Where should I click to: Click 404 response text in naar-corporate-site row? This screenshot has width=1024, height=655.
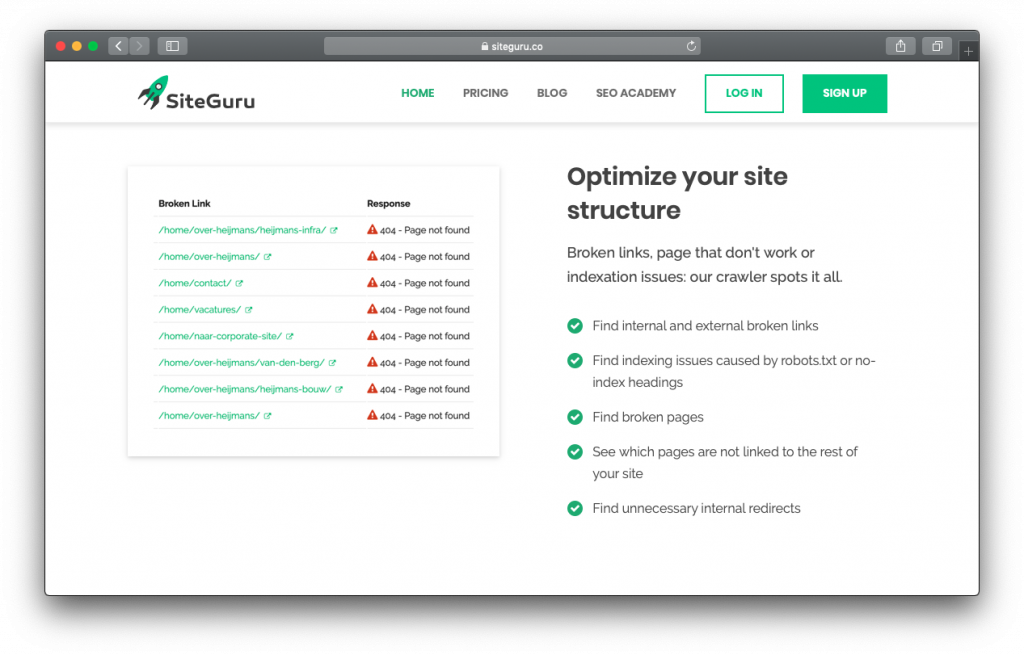tap(424, 336)
